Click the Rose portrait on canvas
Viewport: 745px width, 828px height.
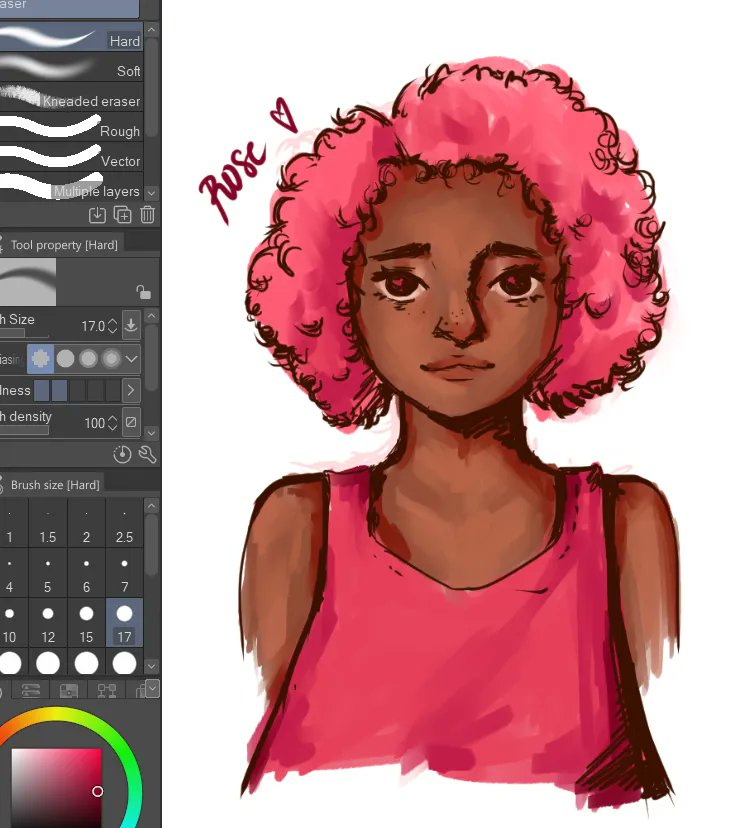pos(458,433)
